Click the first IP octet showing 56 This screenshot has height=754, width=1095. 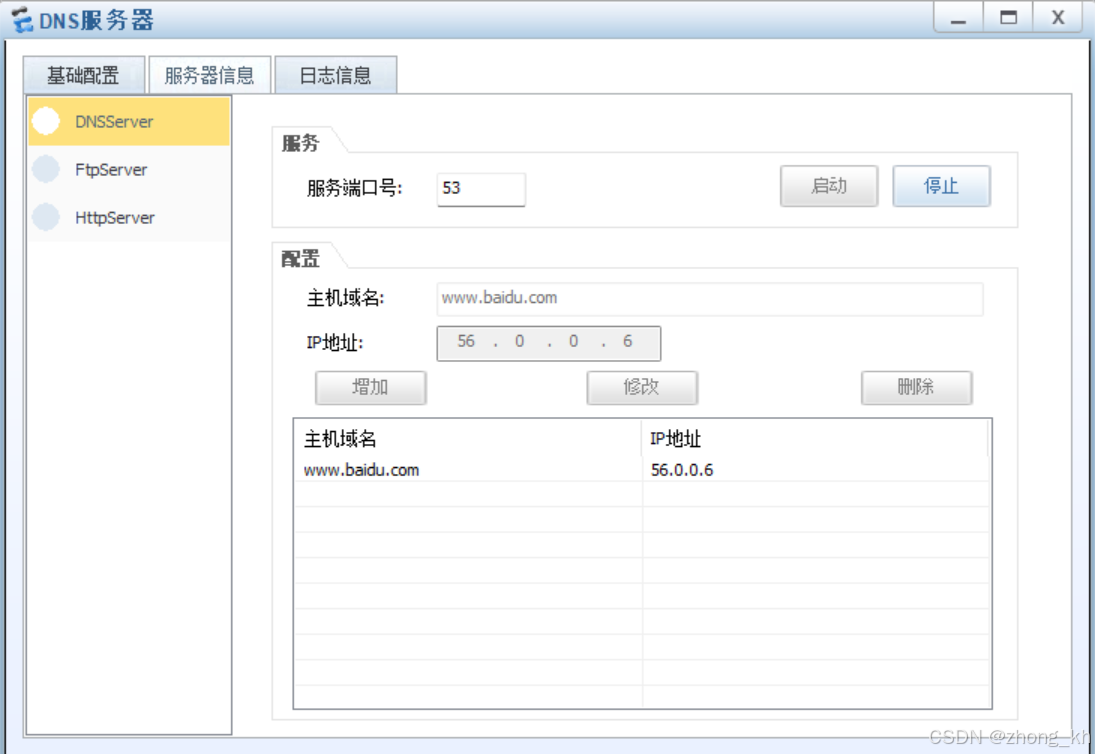pyautogui.click(x=466, y=341)
